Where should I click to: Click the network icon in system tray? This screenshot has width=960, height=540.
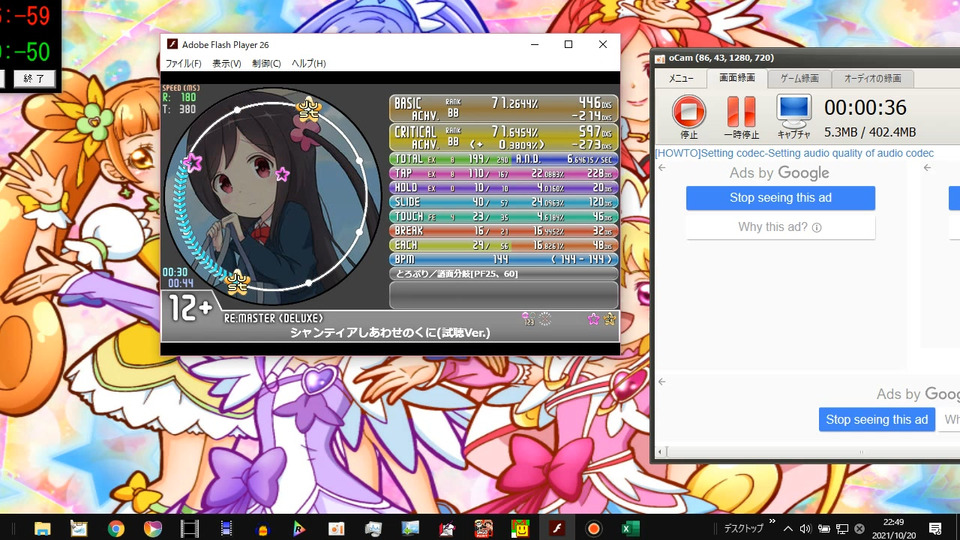click(842, 528)
